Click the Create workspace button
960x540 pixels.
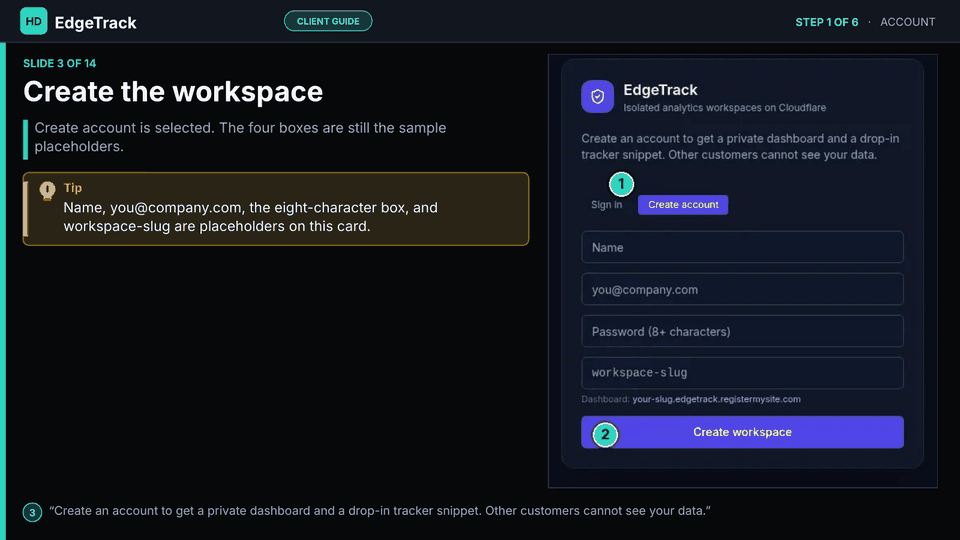point(742,432)
